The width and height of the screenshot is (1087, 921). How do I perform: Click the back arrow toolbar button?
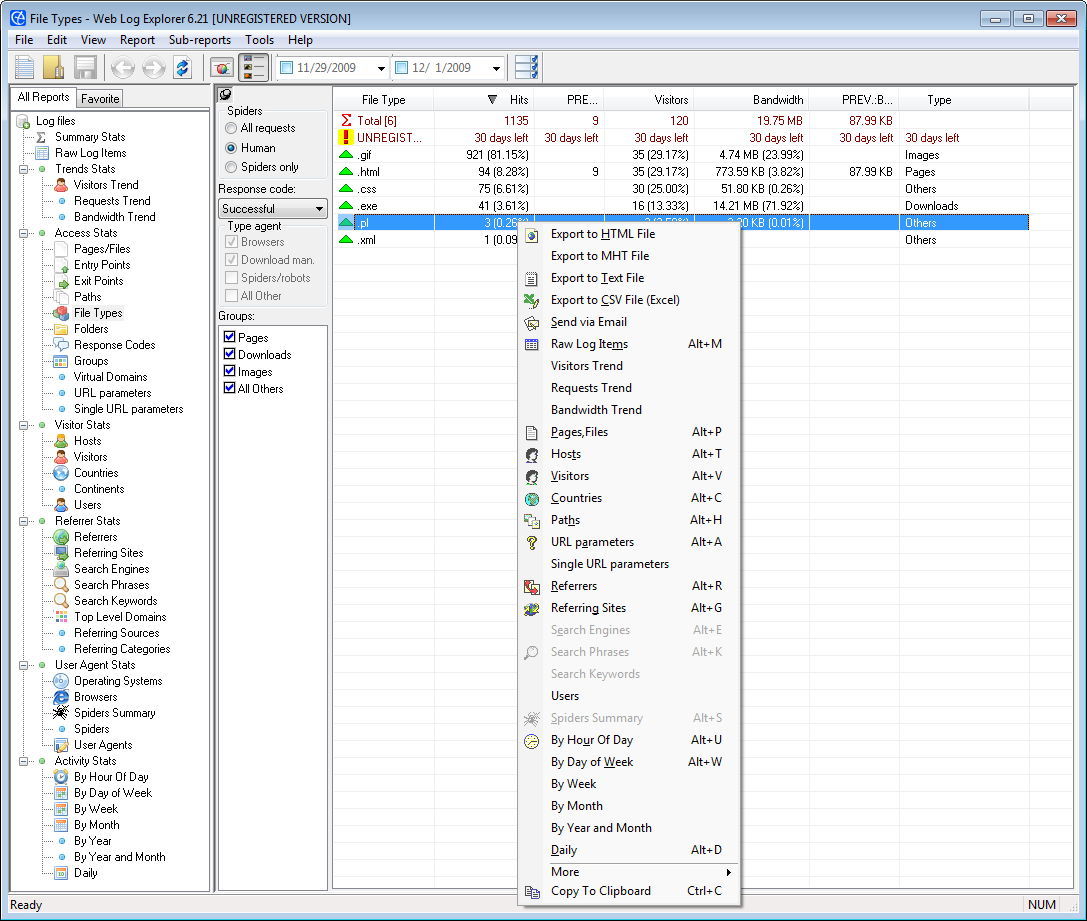123,68
